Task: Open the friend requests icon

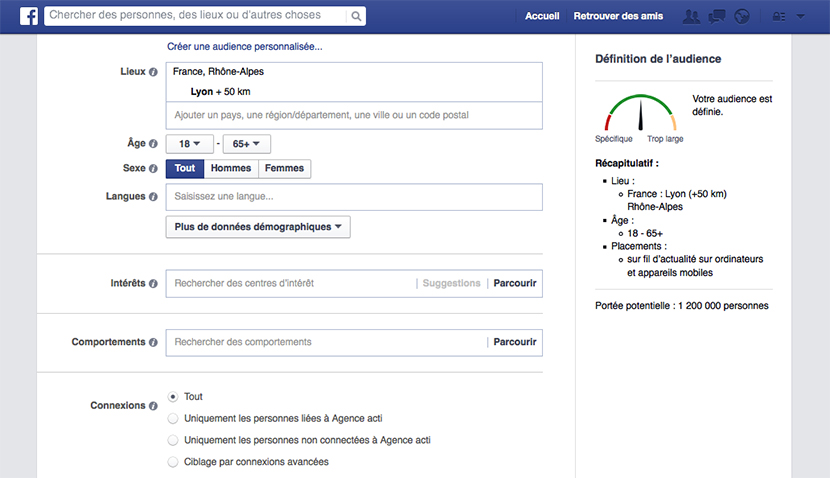Action: [x=691, y=16]
